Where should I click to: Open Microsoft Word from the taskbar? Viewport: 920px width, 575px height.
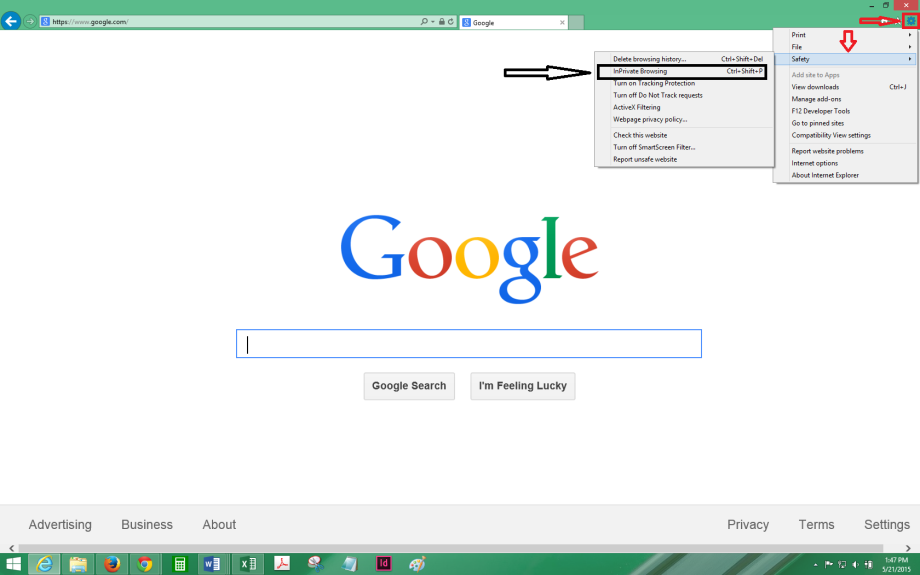pyautogui.click(x=212, y=564)
